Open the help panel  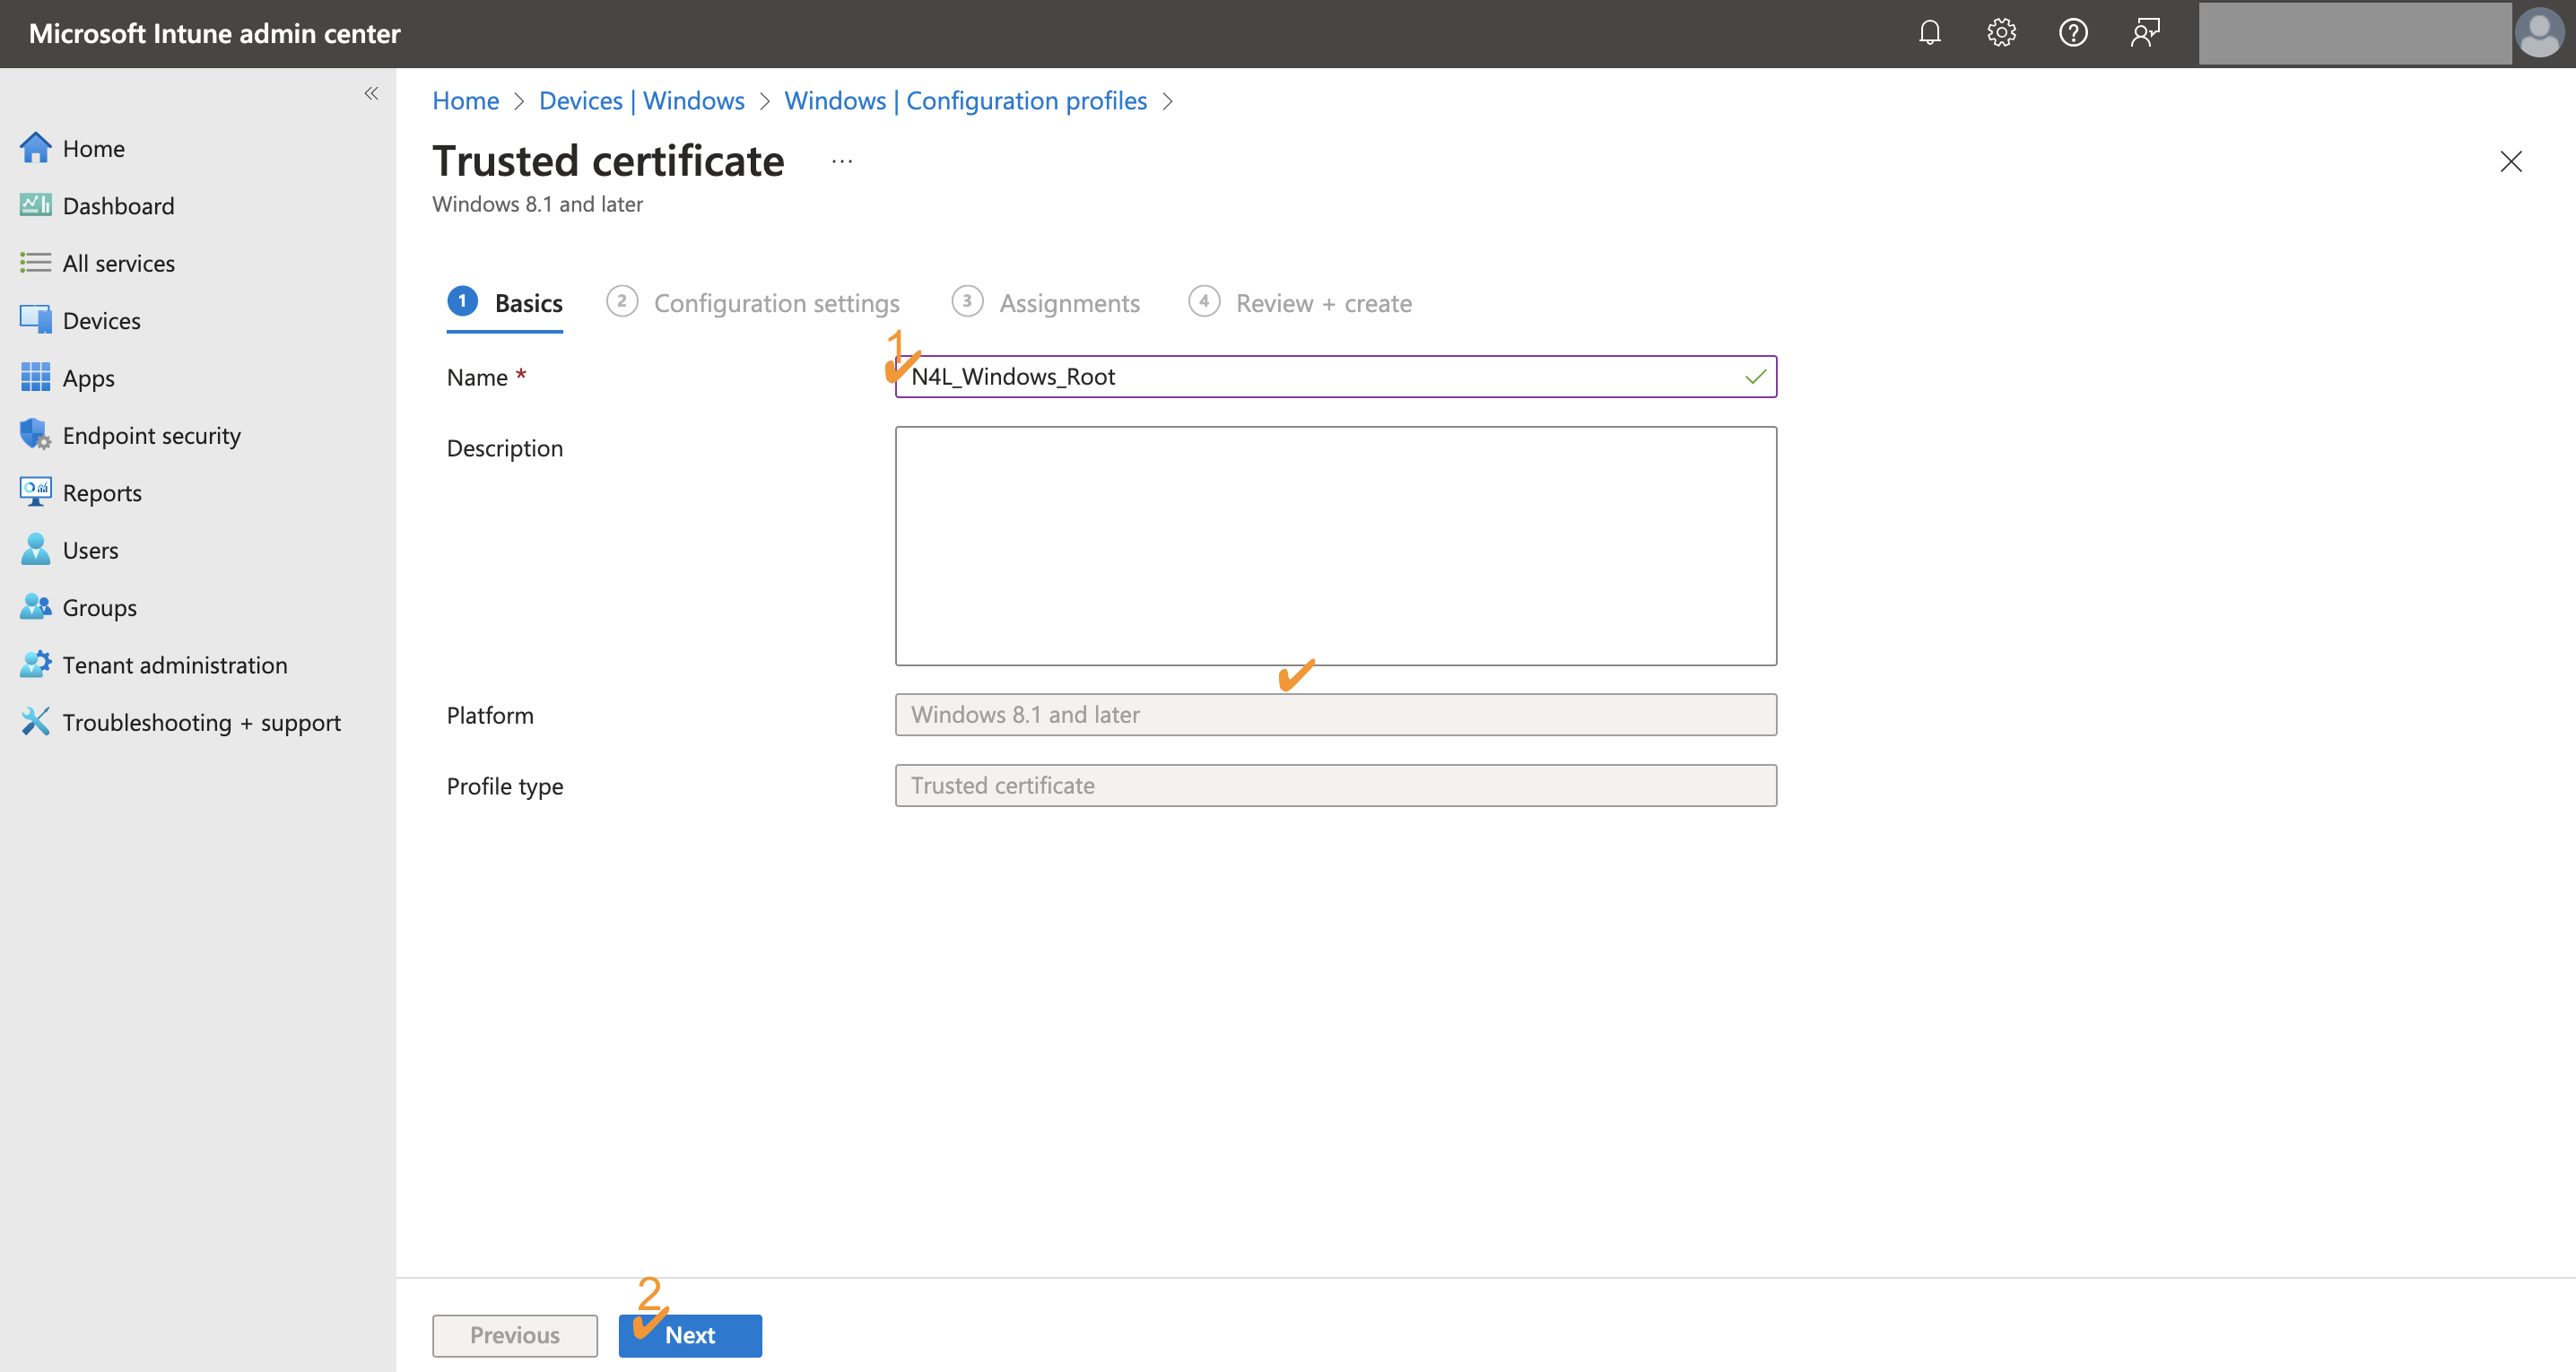pos(2073,32)
